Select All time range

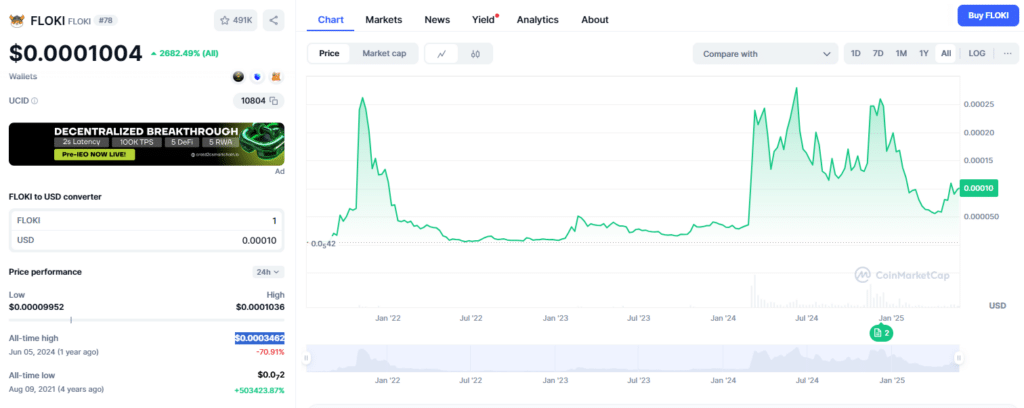point(946,54)
